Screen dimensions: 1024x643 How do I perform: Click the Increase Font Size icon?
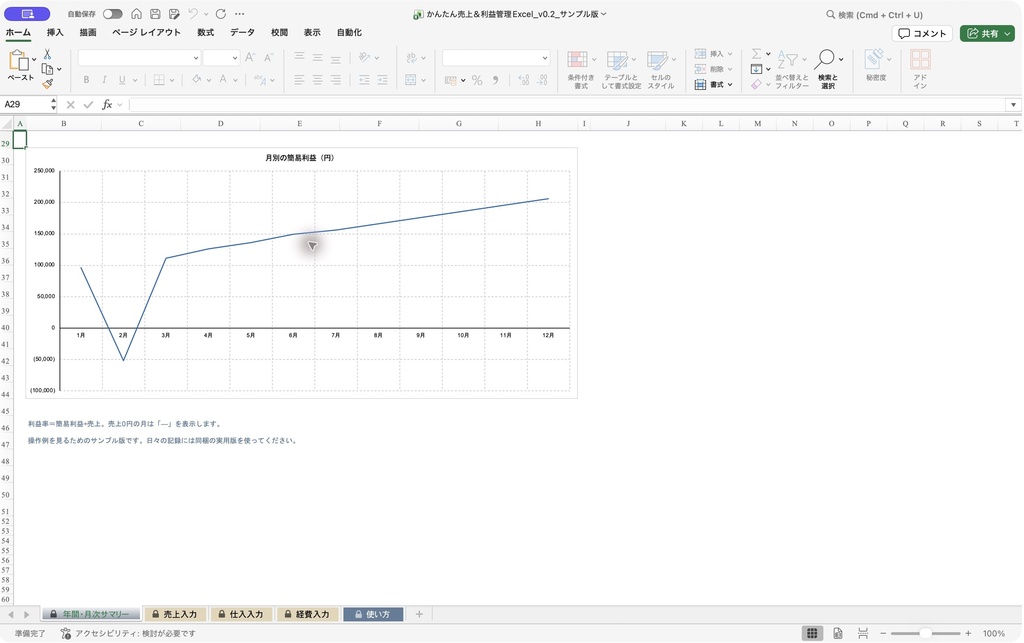(250, 57)
